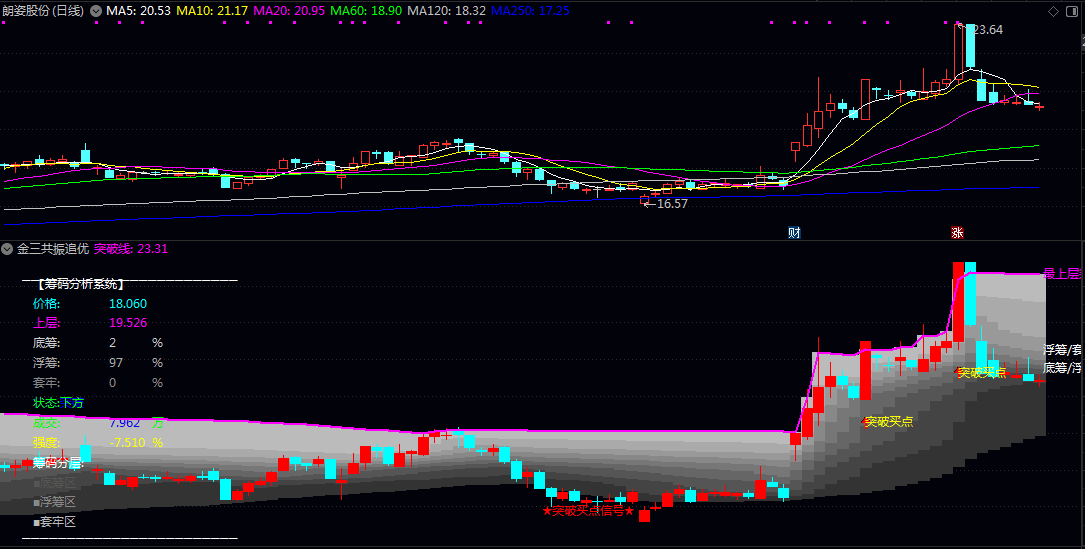The image size is (1085, 549).
Task: Click the 底筹/浮 label on right edge
Action: 1062,368
